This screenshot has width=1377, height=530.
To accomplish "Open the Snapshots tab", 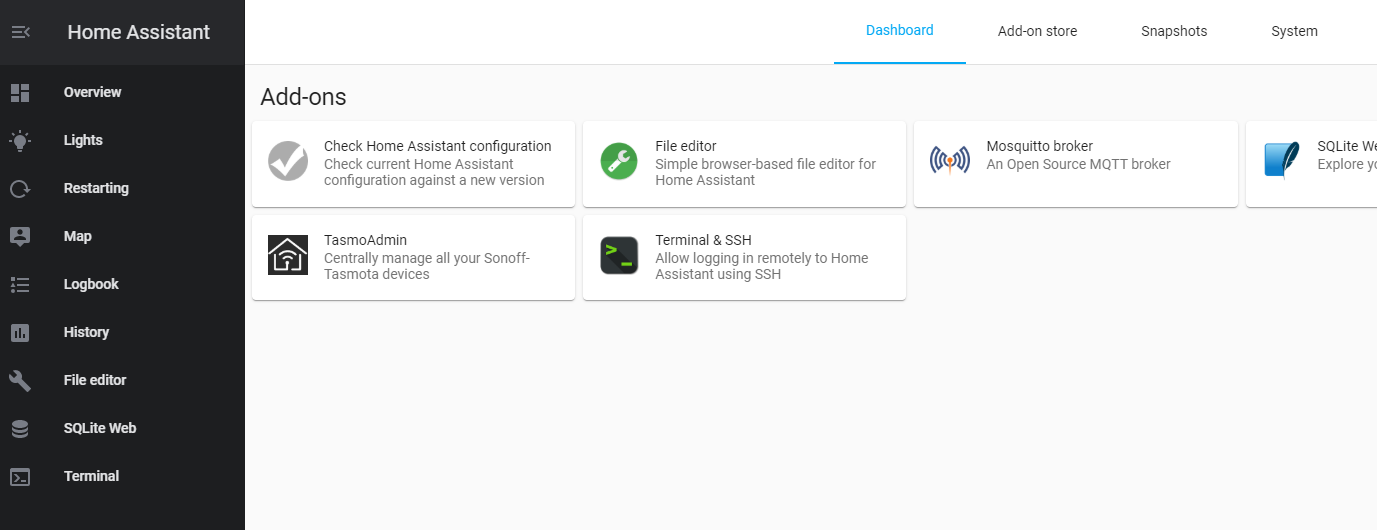I will pos(1174,31).
